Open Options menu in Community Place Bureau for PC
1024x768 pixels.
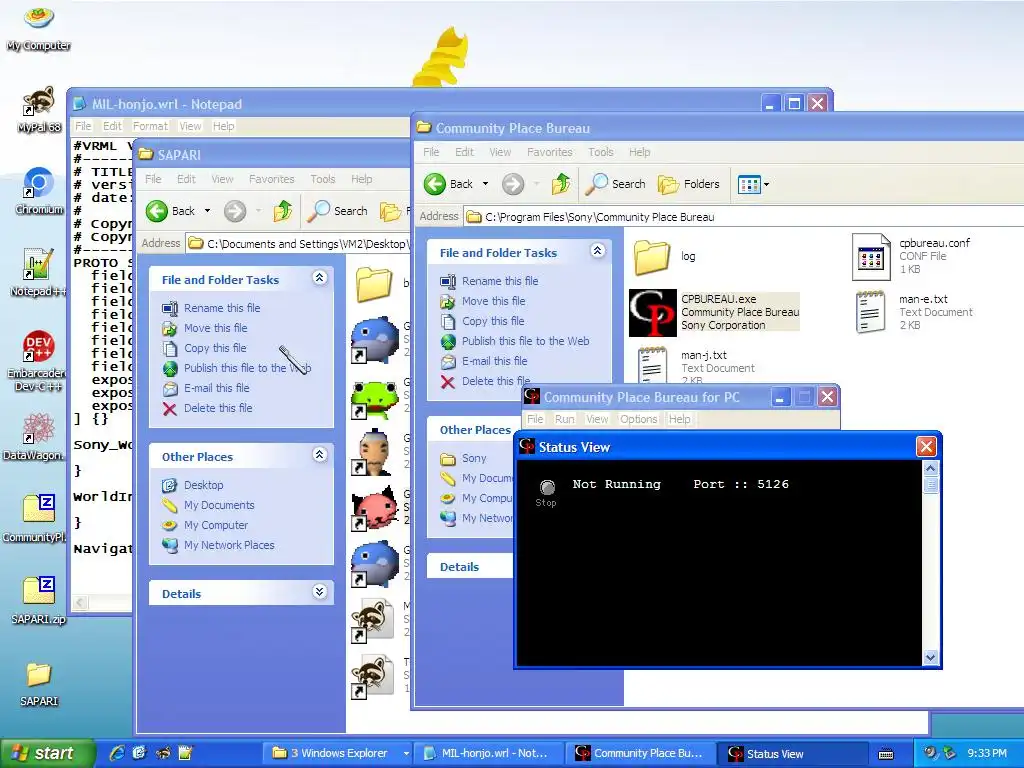coord(638,419)
